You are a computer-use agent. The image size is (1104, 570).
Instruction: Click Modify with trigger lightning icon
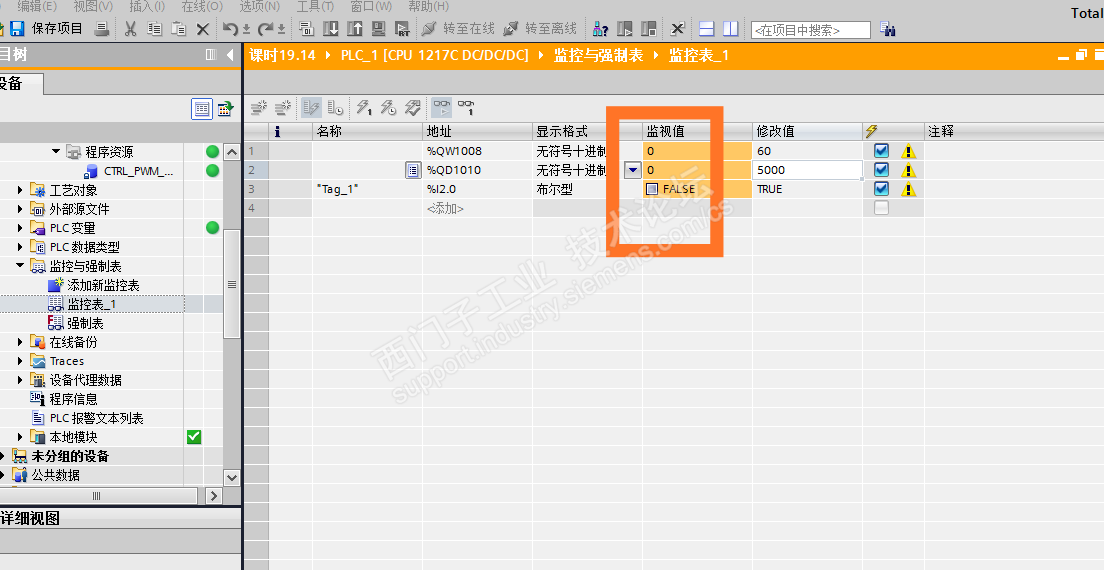(389, 108)
